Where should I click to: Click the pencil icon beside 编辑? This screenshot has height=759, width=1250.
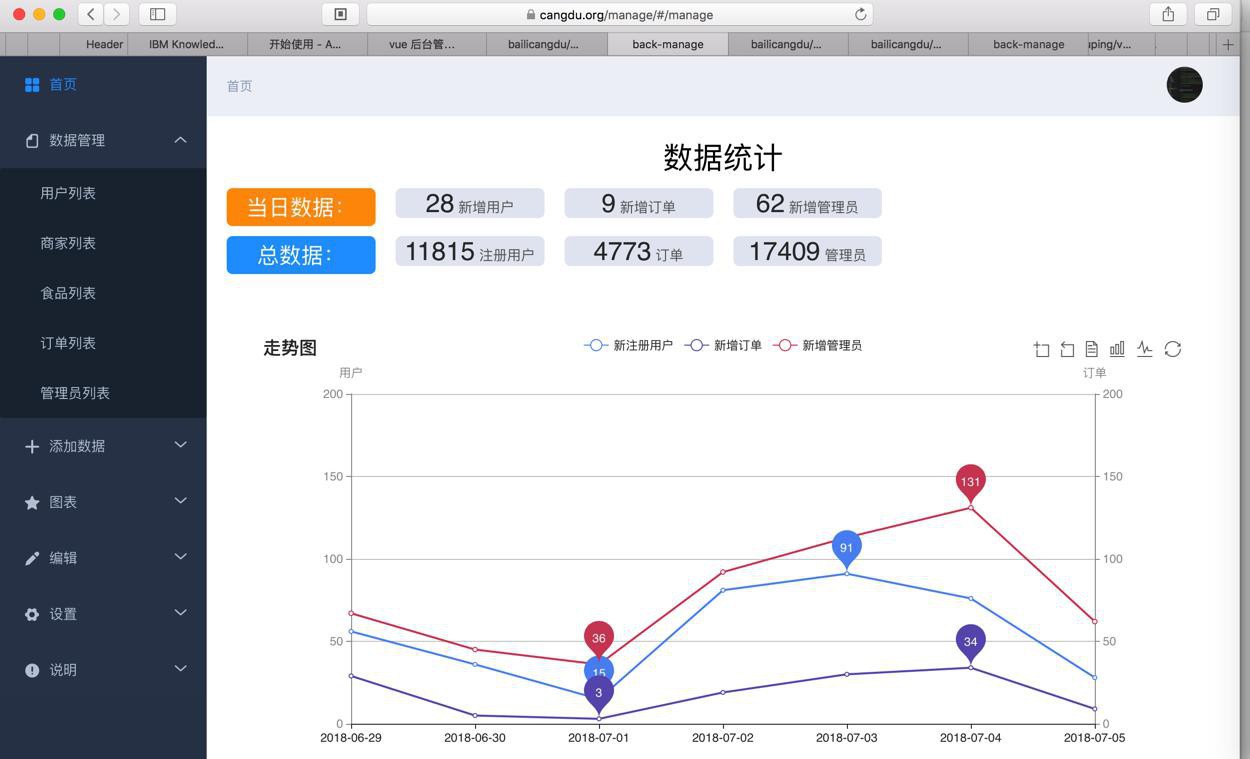point(32,558)
